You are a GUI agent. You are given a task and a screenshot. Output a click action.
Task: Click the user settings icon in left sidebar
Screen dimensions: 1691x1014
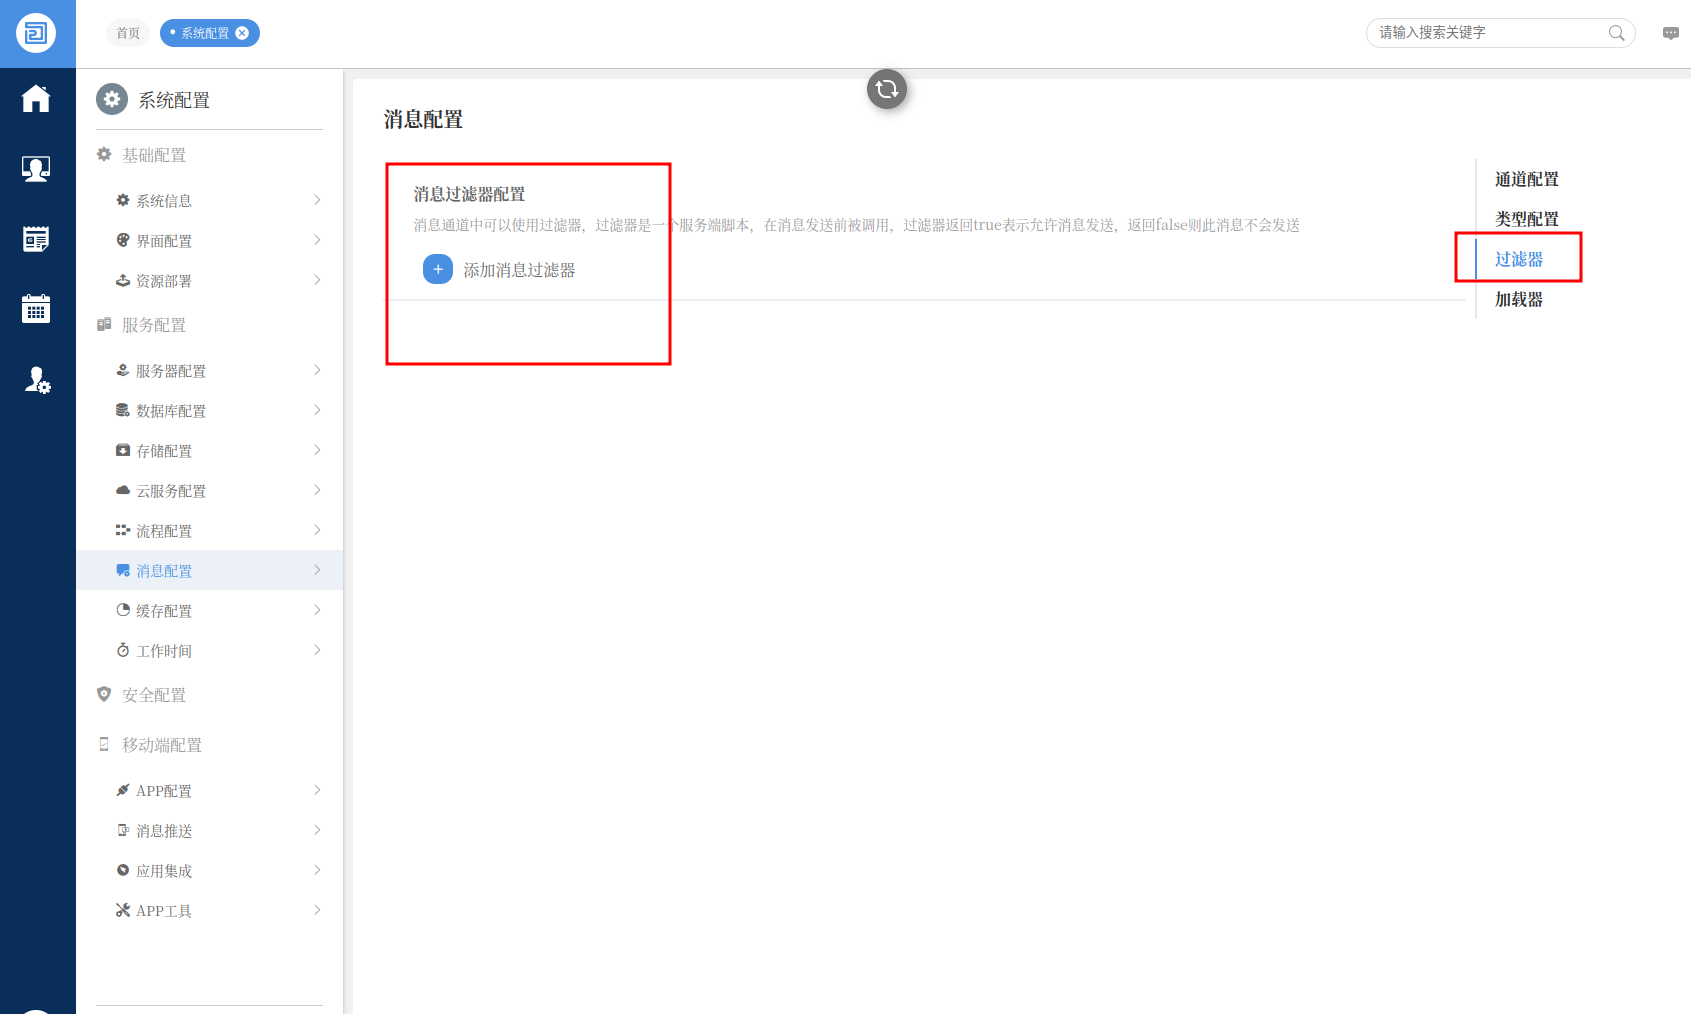tap(37, 380)
